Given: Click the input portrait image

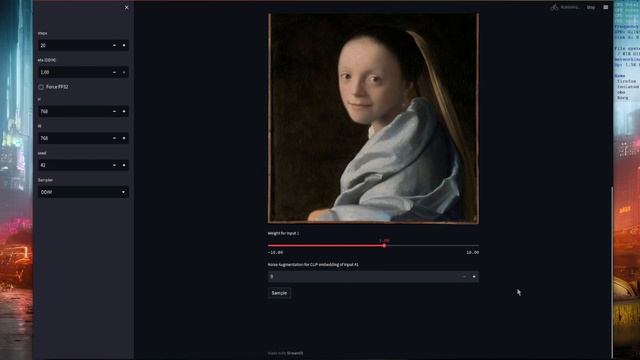Looking at the screenshot, I should 373,118.
